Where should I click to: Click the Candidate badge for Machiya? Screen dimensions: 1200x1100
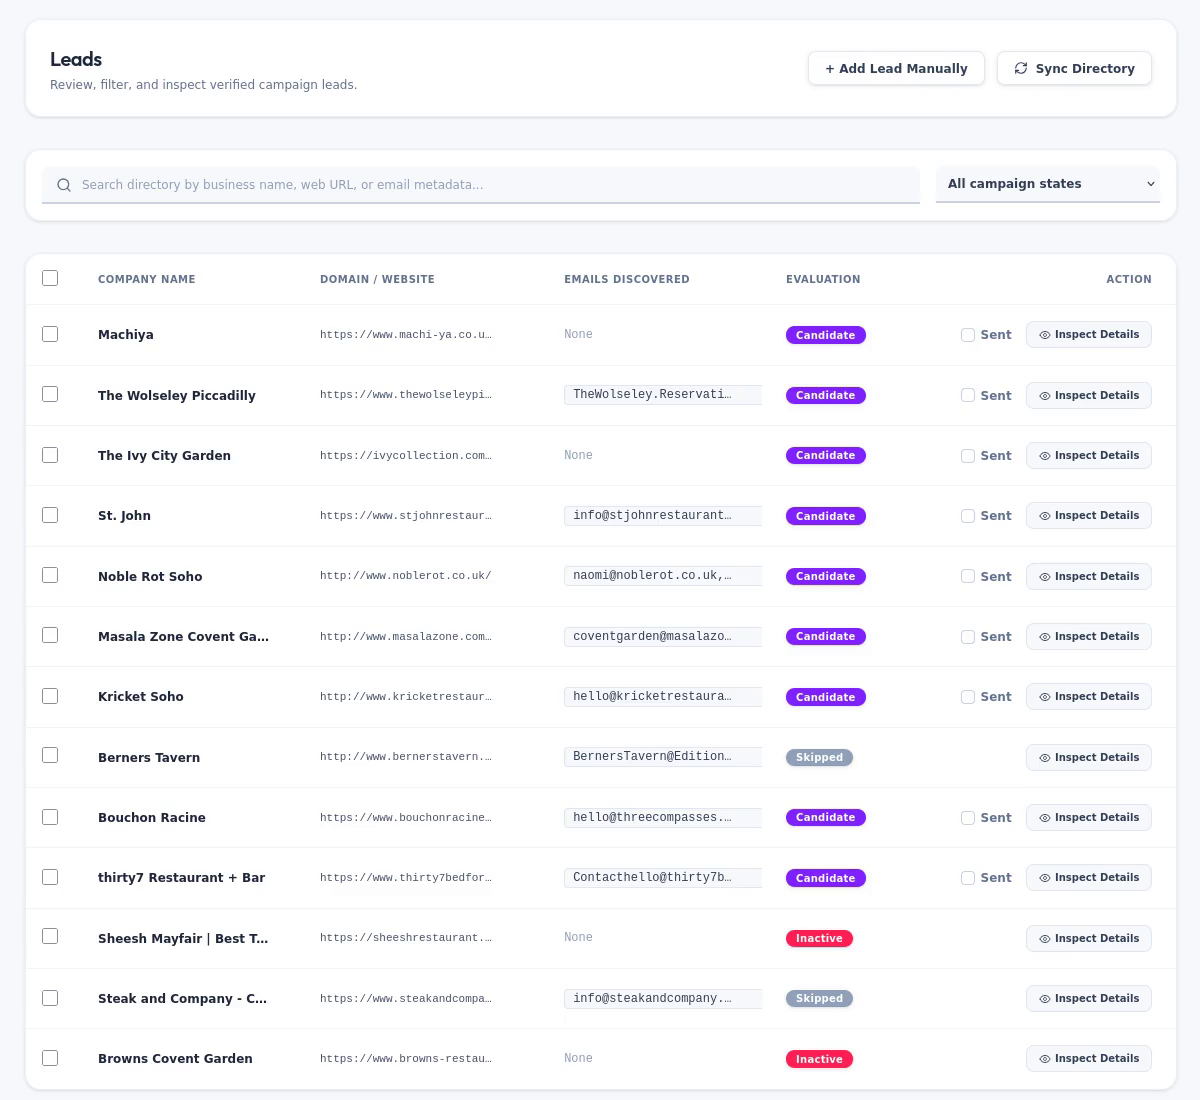(826, 335)
